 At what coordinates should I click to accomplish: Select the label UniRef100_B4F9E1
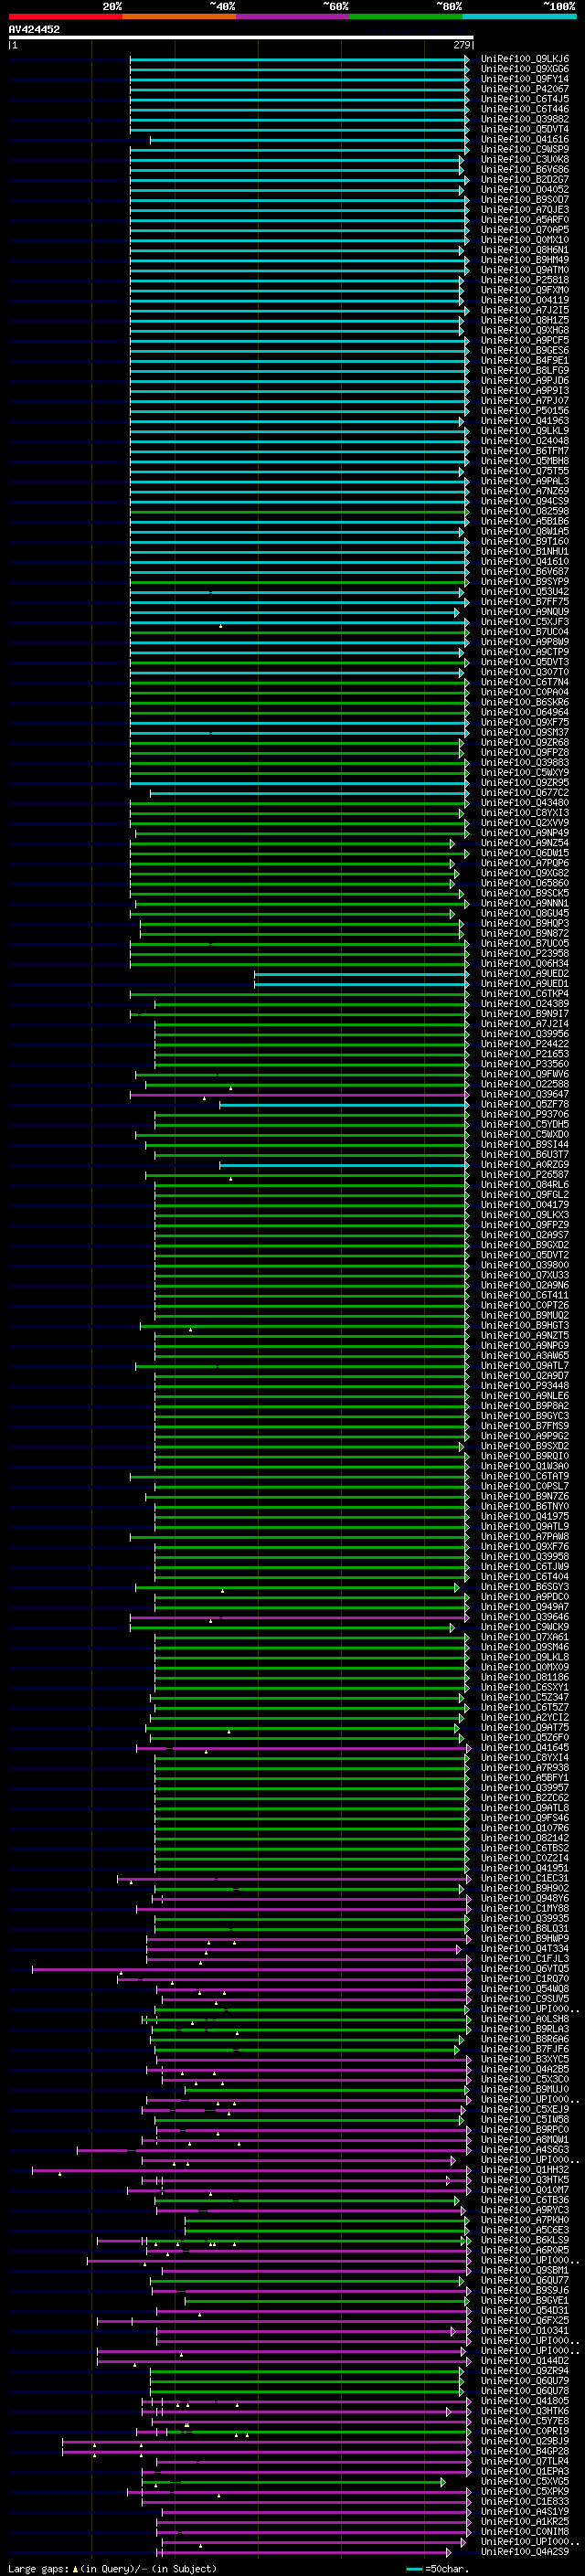pos(525,360)
